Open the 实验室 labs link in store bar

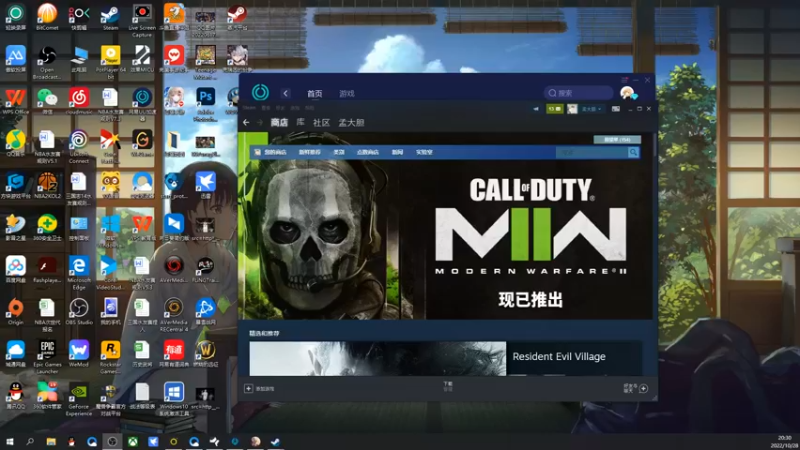tap(424, 152)
